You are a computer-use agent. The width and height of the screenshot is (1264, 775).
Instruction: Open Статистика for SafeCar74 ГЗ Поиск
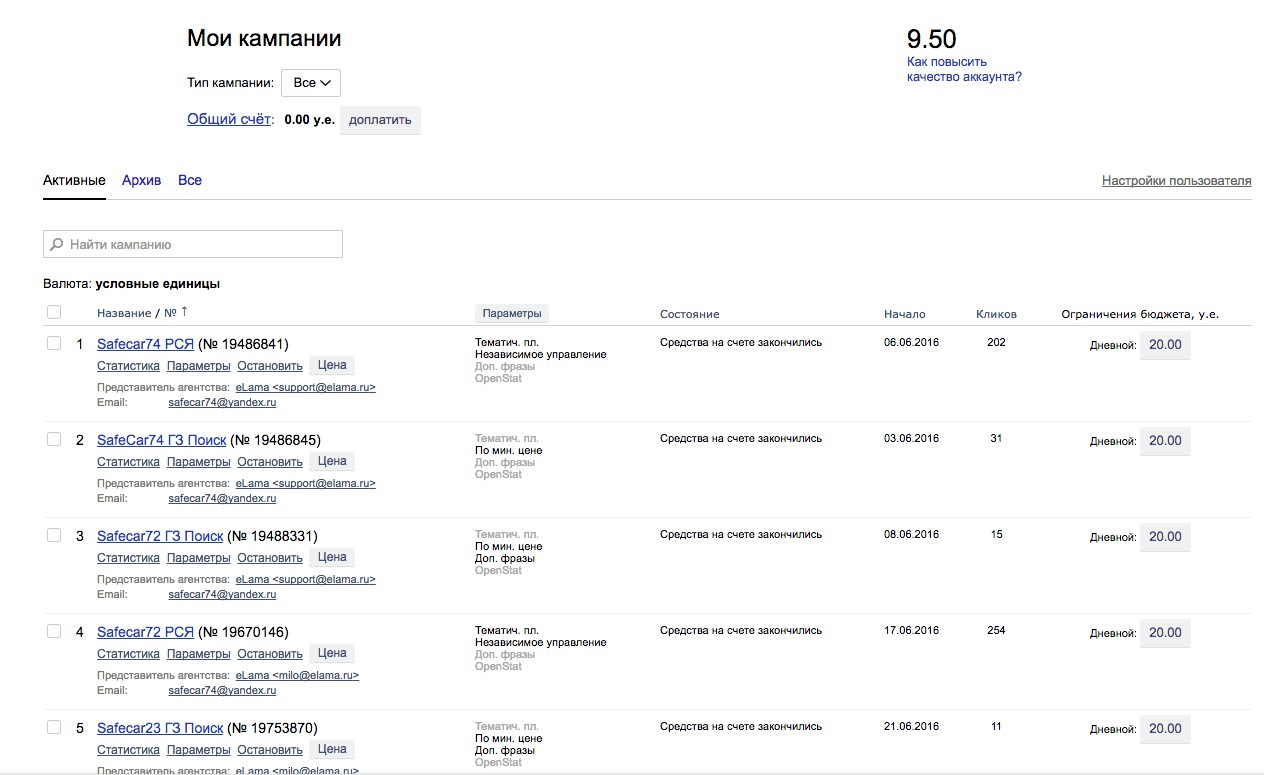[x=128, y=462]
